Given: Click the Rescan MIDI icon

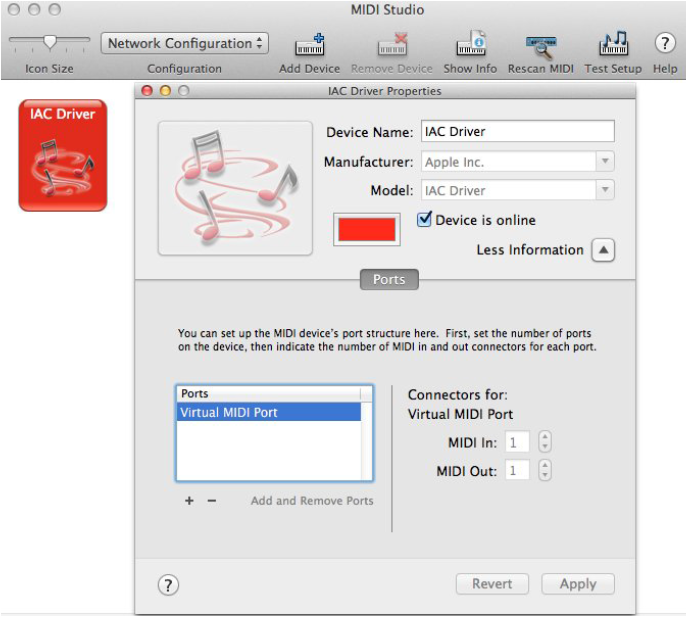Looking at the screenshot, I should click(x=541, y=46).
